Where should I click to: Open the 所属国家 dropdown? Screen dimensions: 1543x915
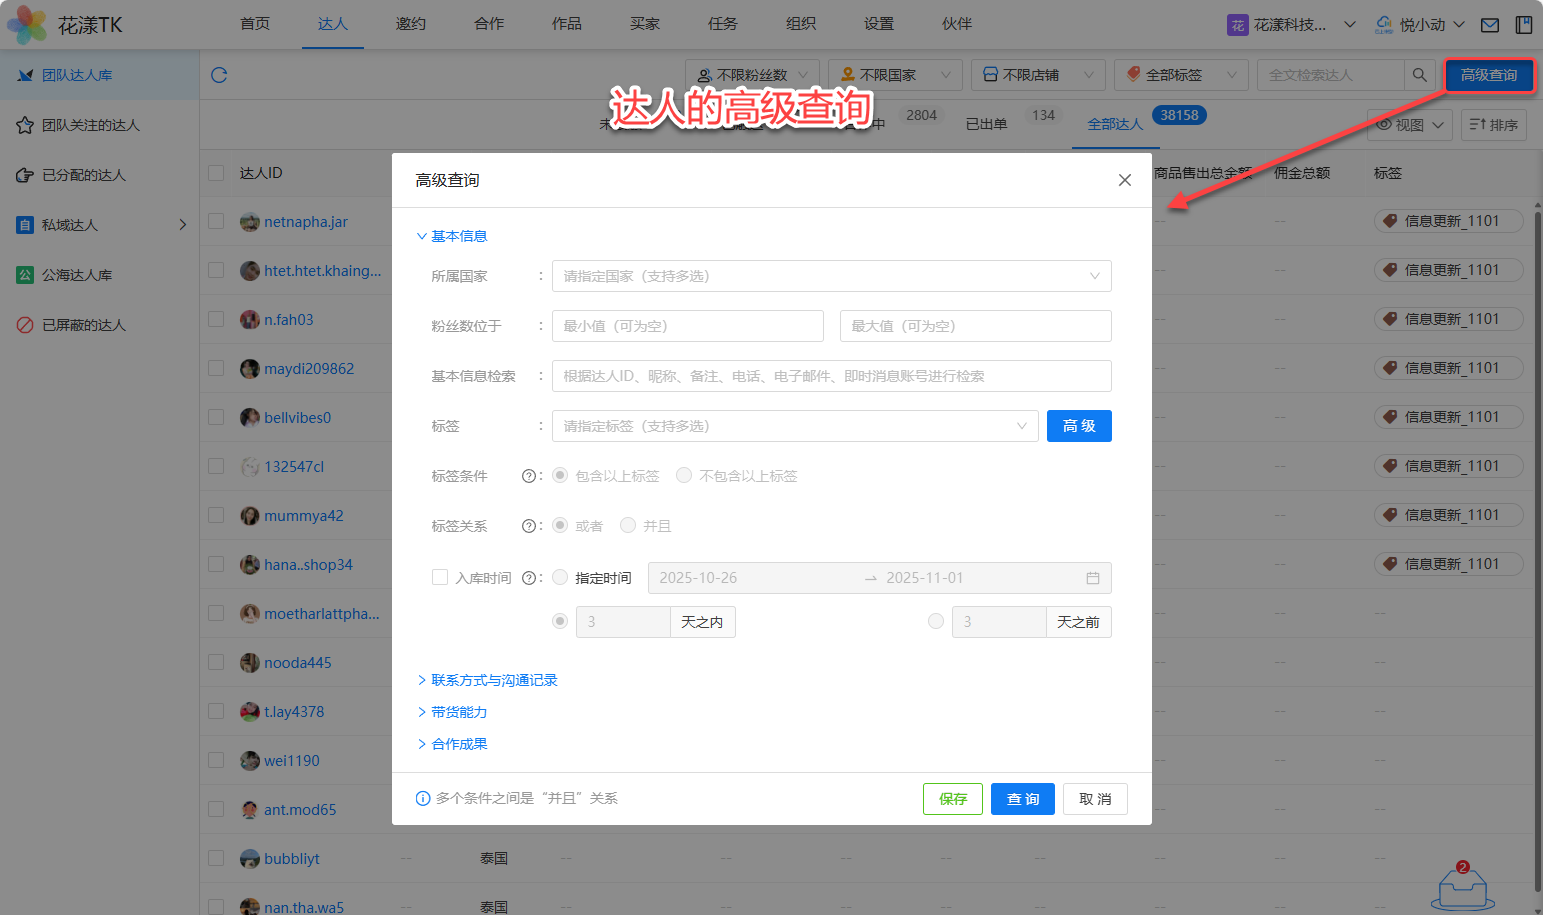click(831, 276)
